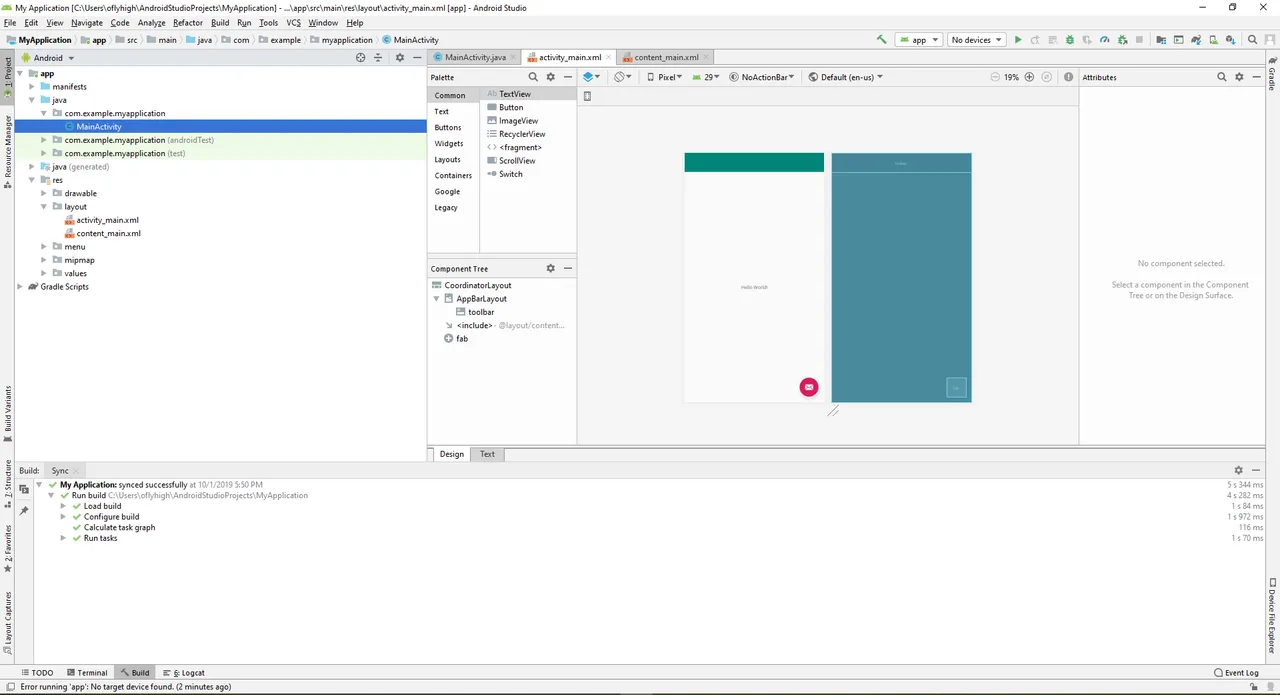Open Palette settings gear
This screenshot has height=695, width=1280.
point(550,77)
